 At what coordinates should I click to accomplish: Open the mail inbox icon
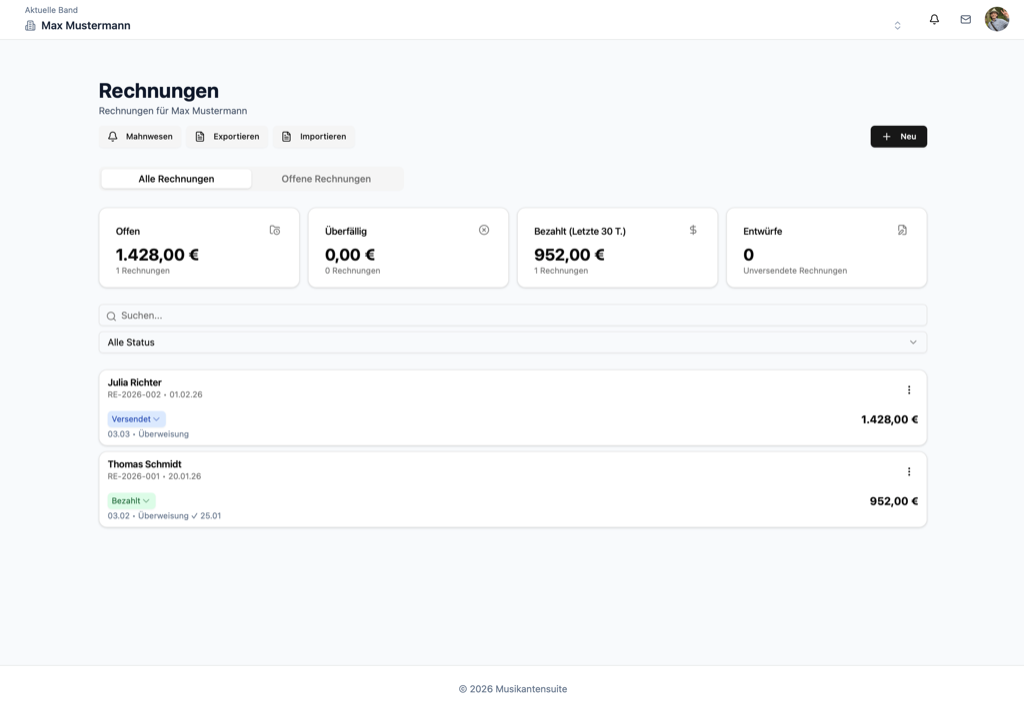click(966, 20)
